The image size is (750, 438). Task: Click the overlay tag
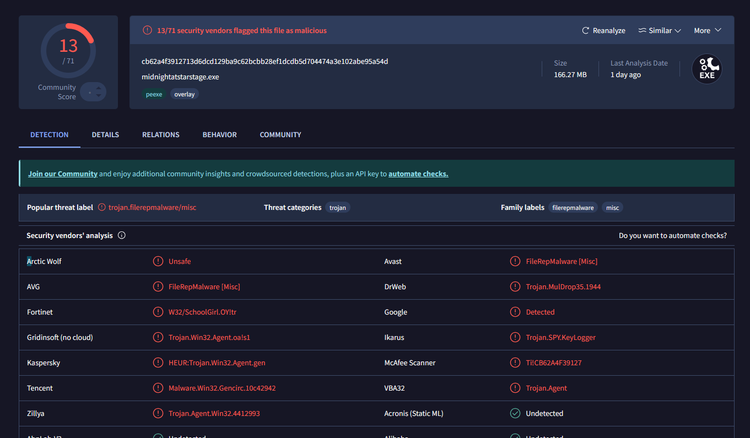coord(184,95)
